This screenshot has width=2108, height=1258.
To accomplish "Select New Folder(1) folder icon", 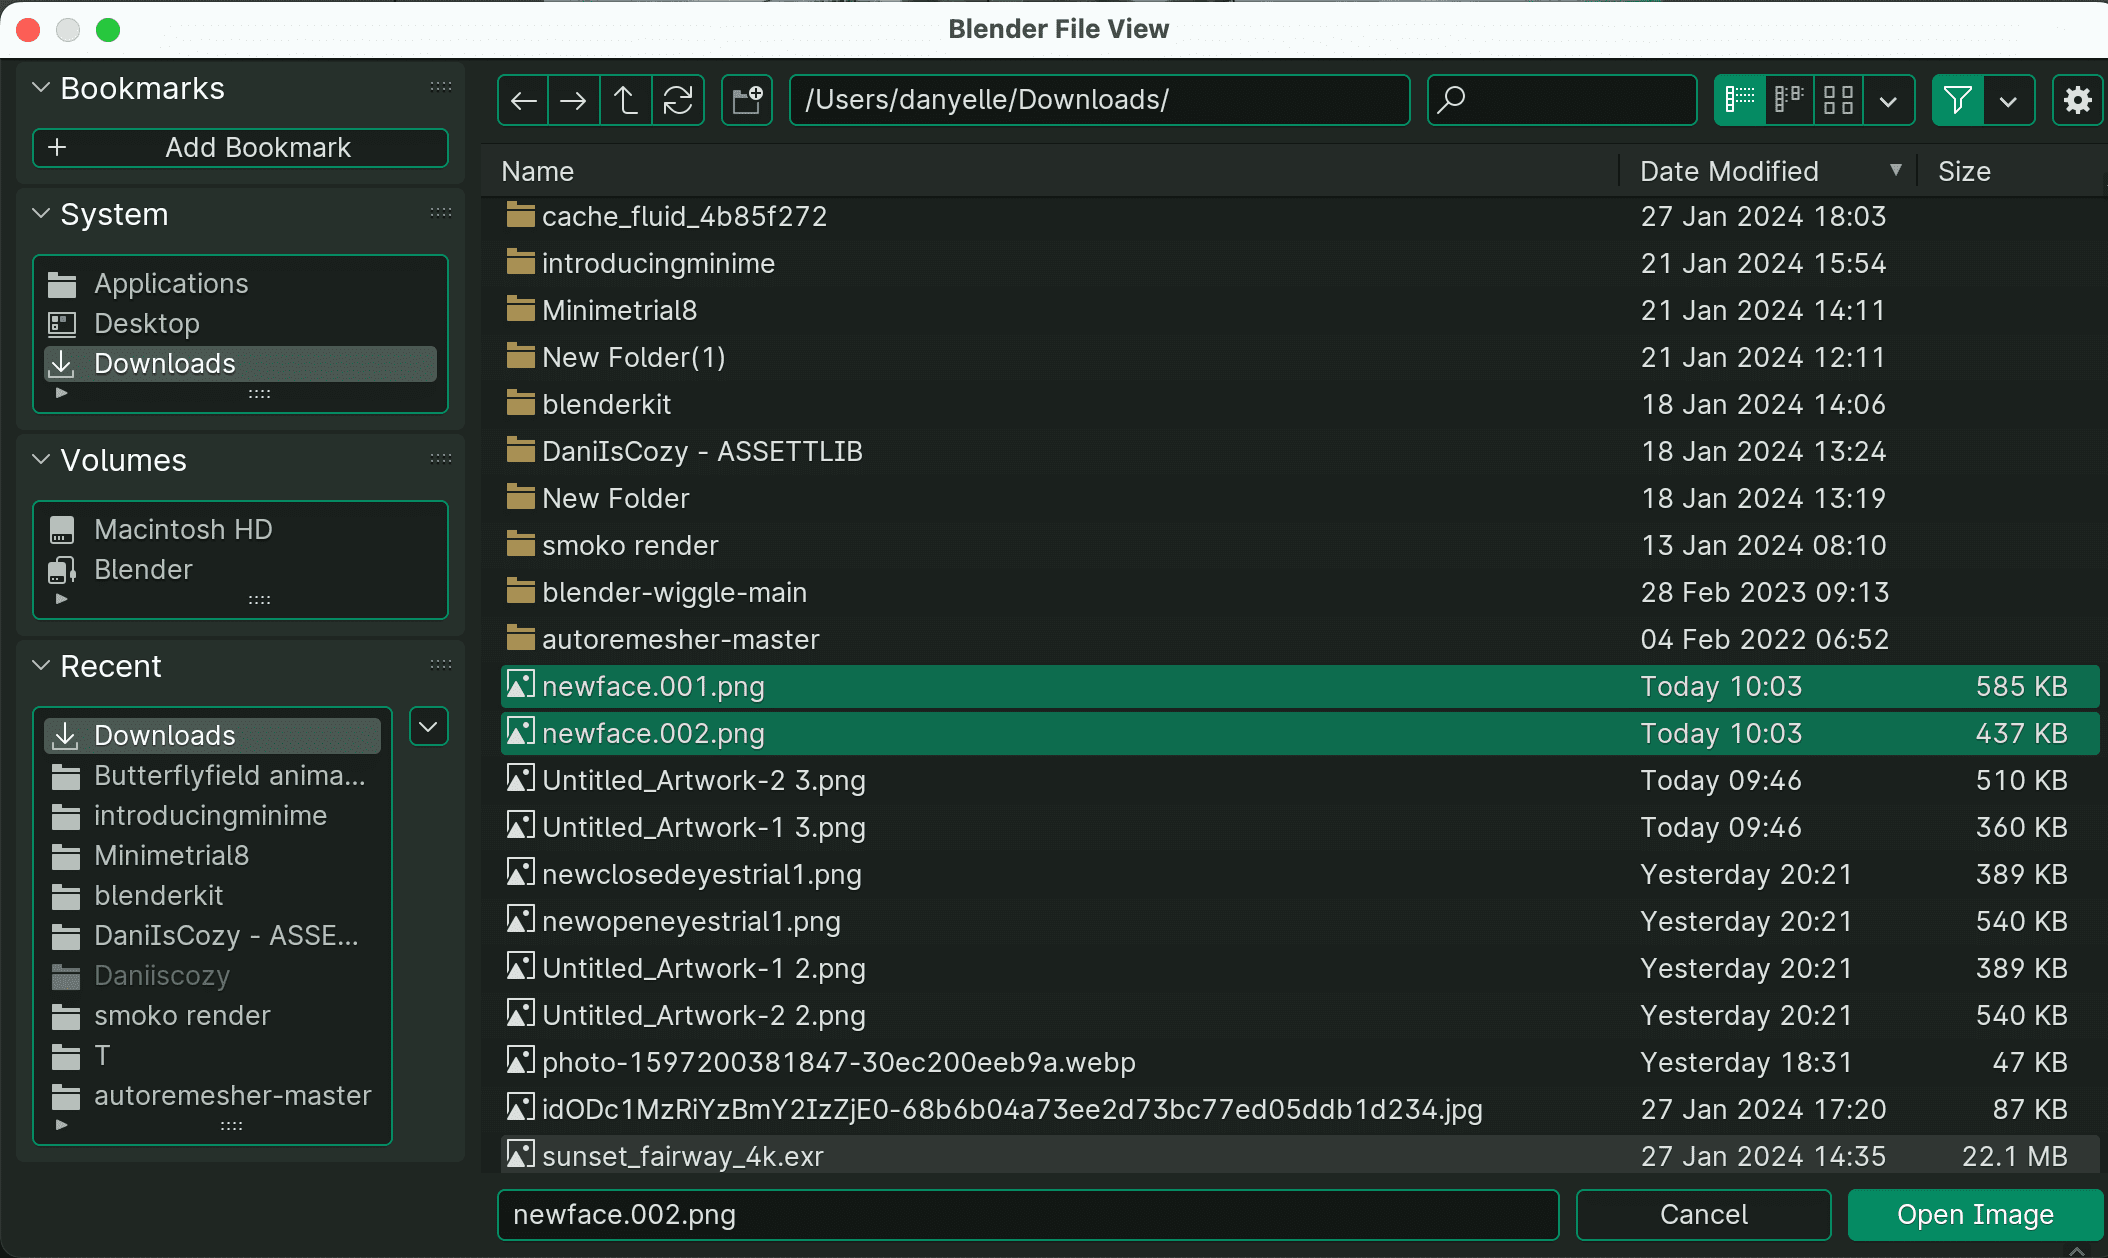I will pos(520,356).
